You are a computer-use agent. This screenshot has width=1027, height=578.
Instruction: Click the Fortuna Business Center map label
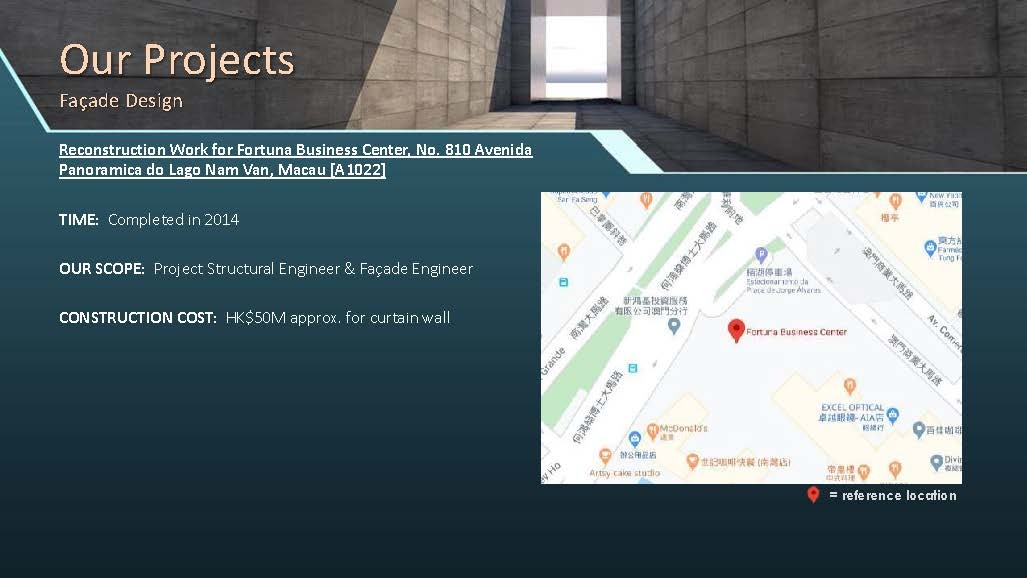tap(797, 332)
